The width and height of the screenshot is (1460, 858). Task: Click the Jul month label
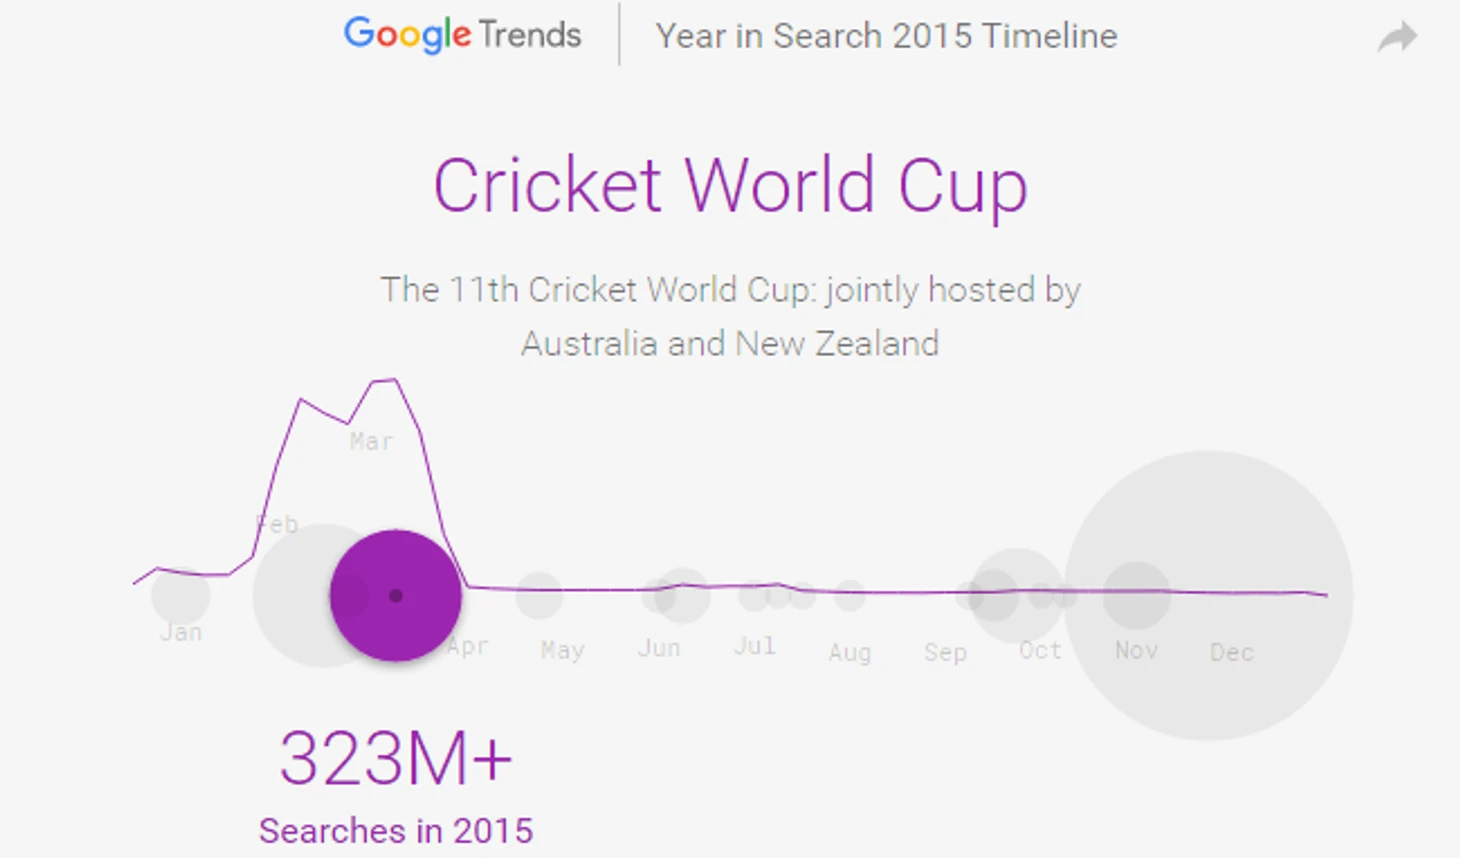[754, 646]
